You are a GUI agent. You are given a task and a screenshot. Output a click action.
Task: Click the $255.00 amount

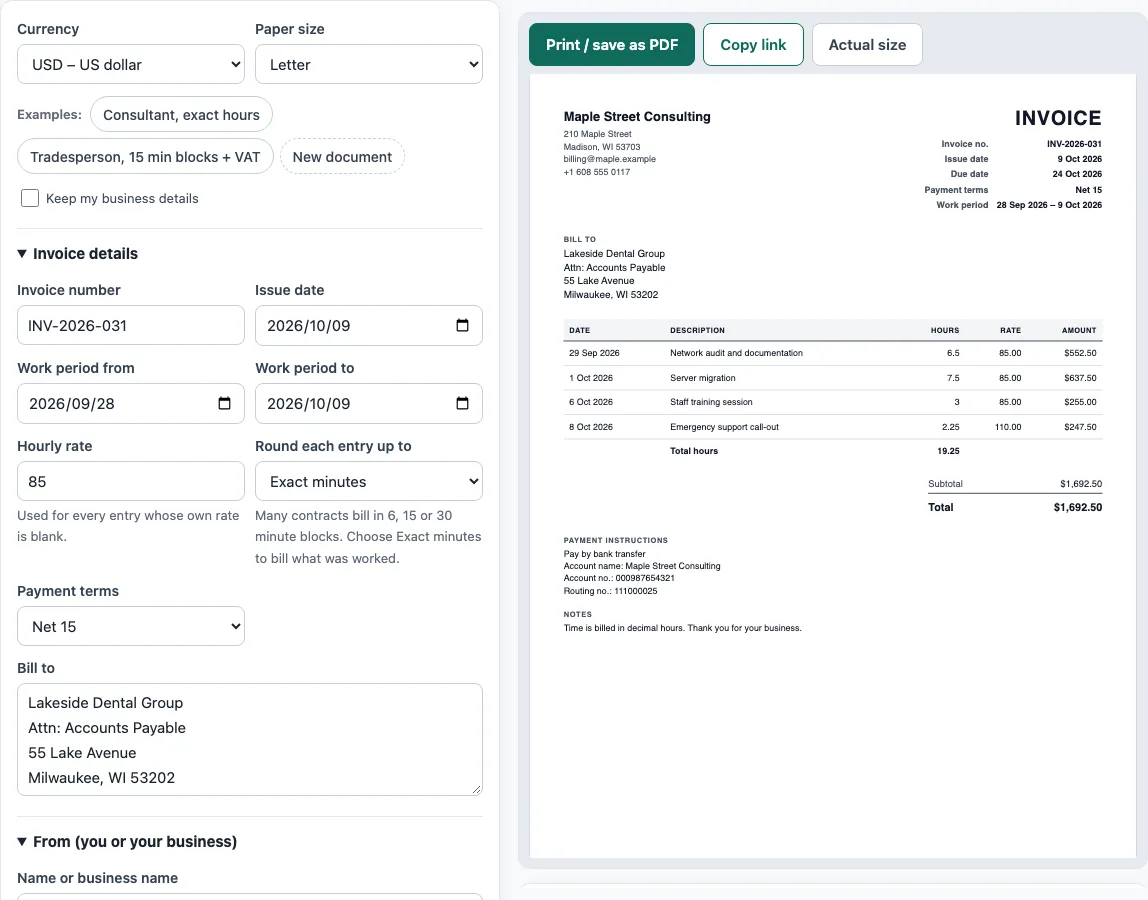(x=1080, y=402)
